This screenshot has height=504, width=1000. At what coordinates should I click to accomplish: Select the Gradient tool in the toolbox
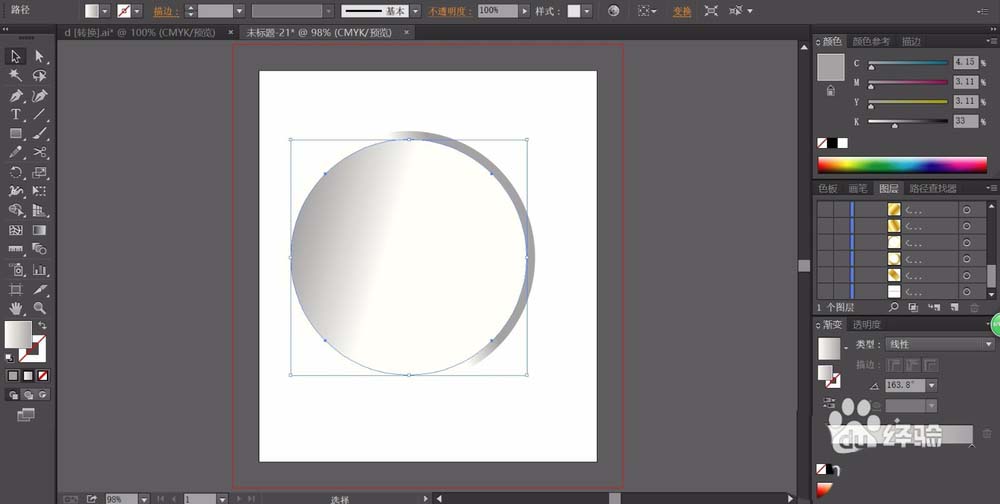pos(40,230)
